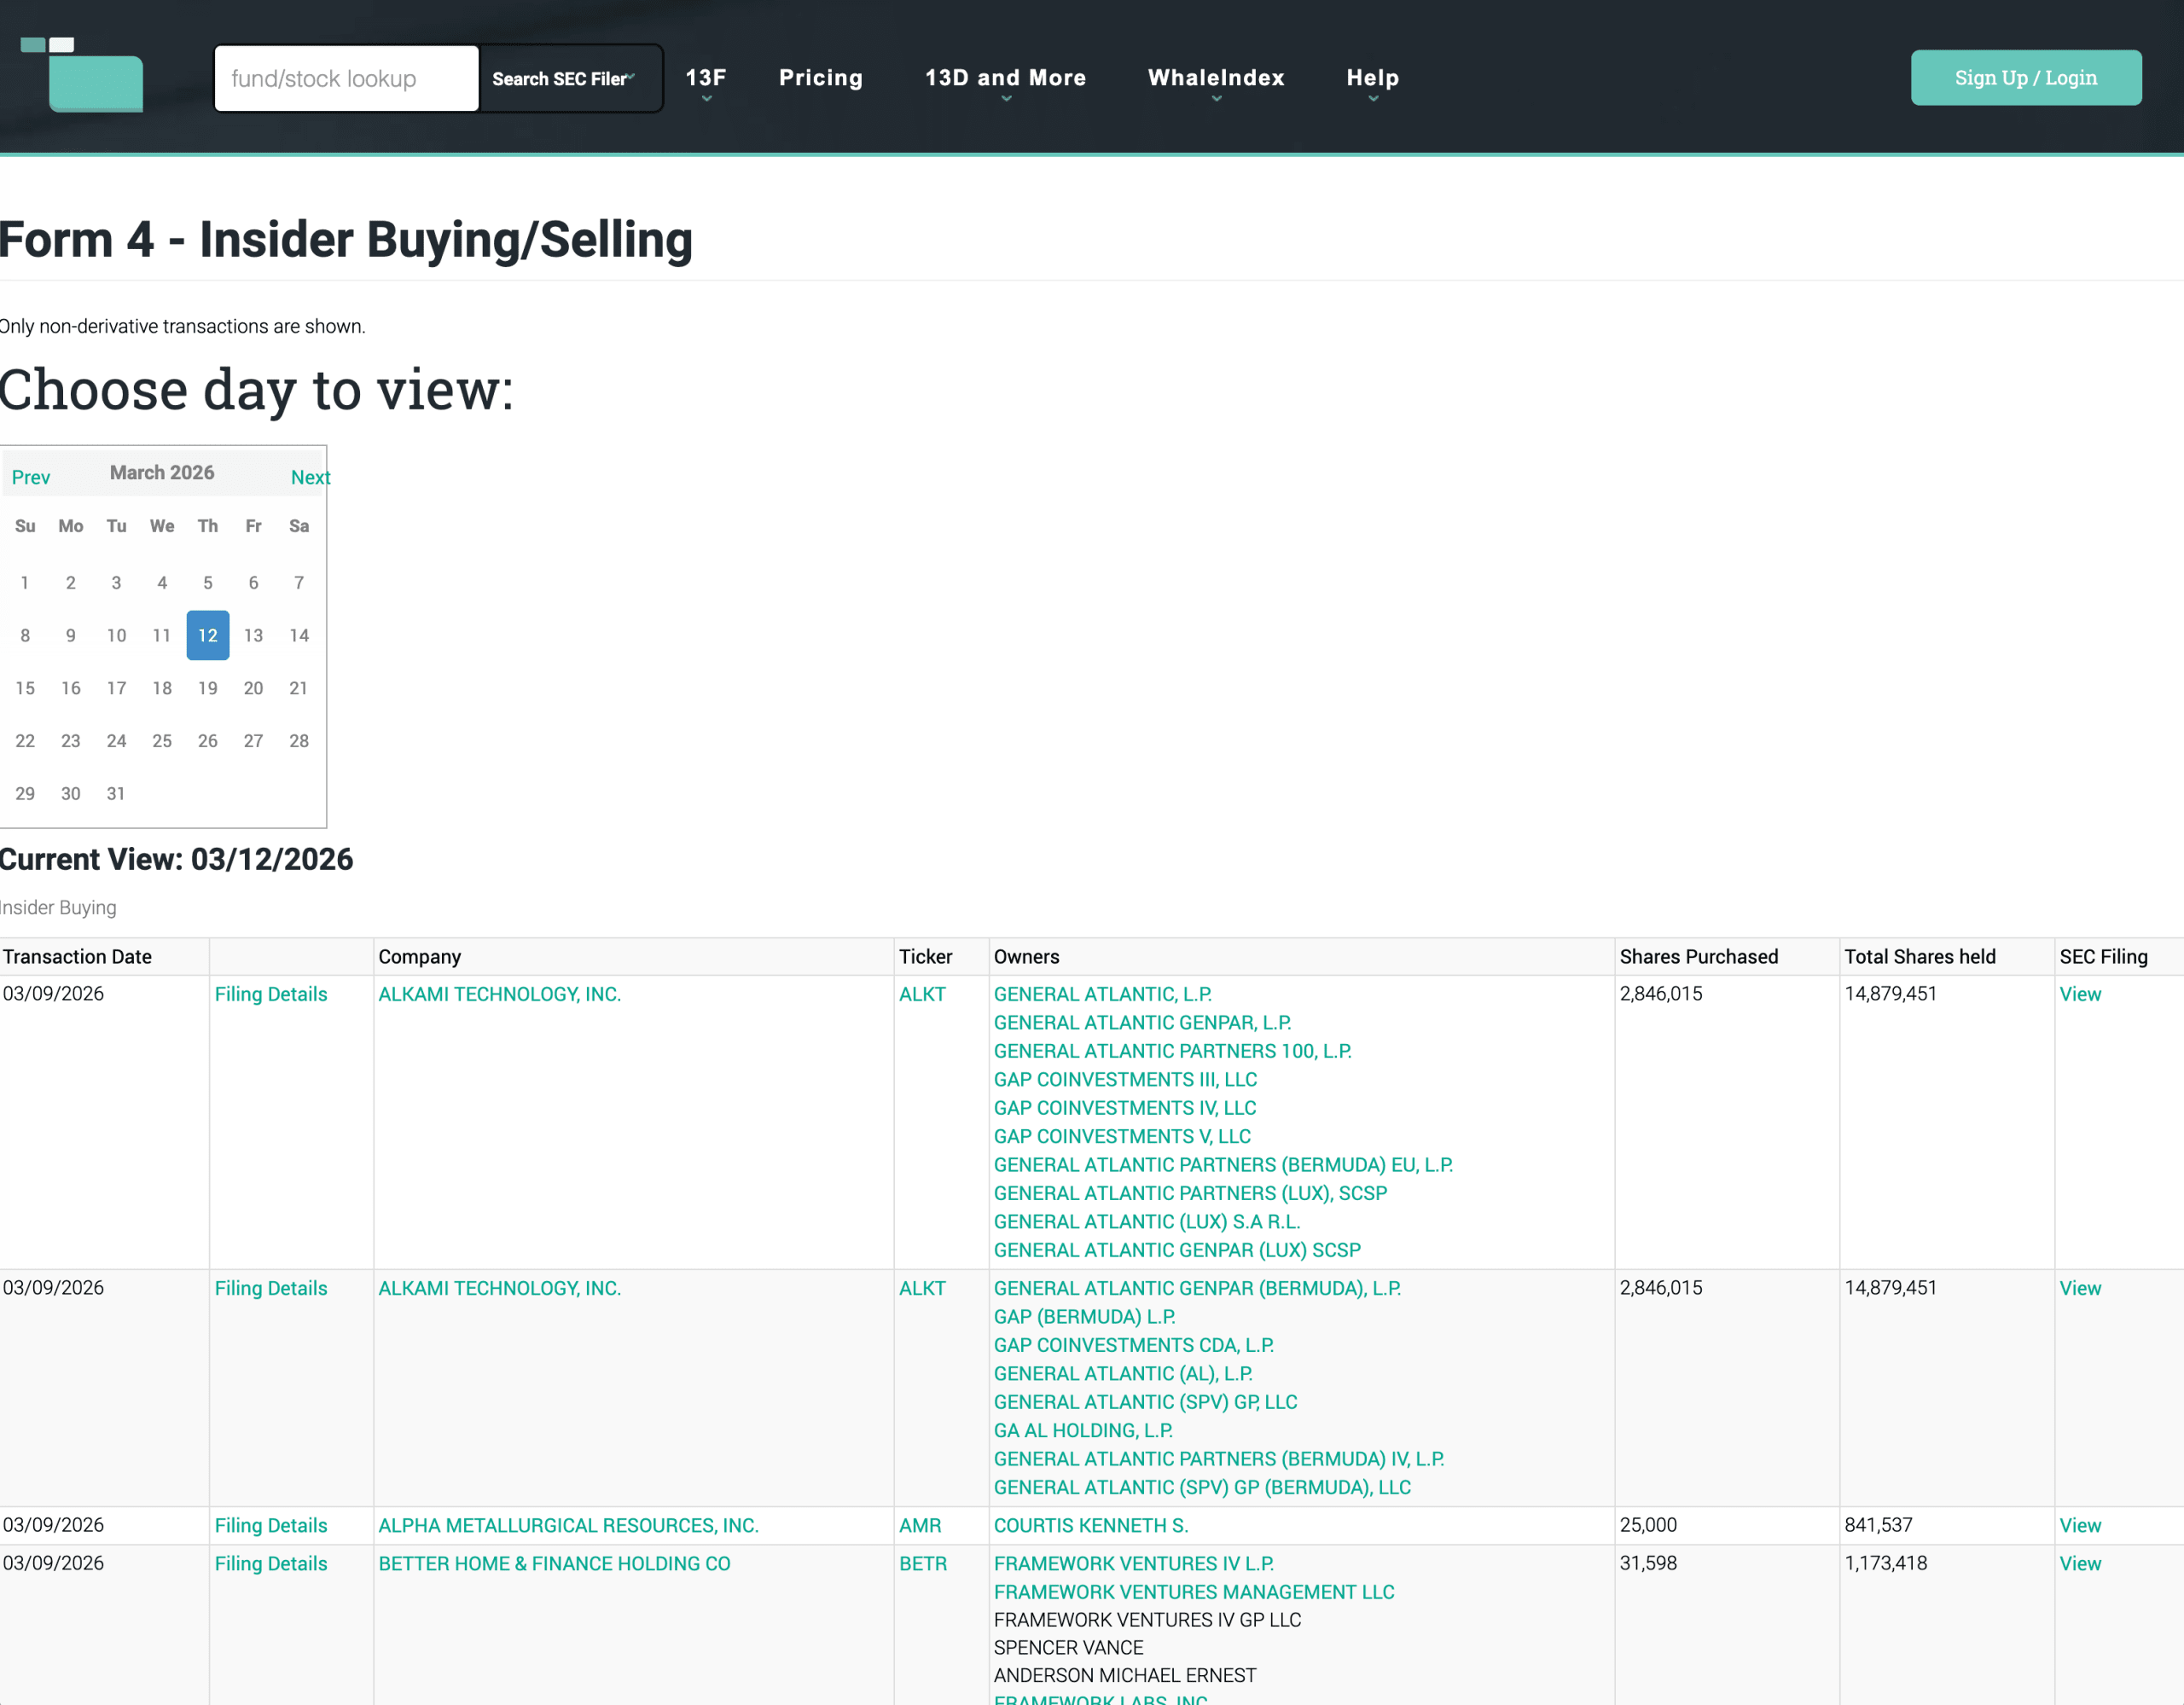Open the ALKT ticker link in first row
Screen dimensions: 2184x1705
click(x=921, y=994)
